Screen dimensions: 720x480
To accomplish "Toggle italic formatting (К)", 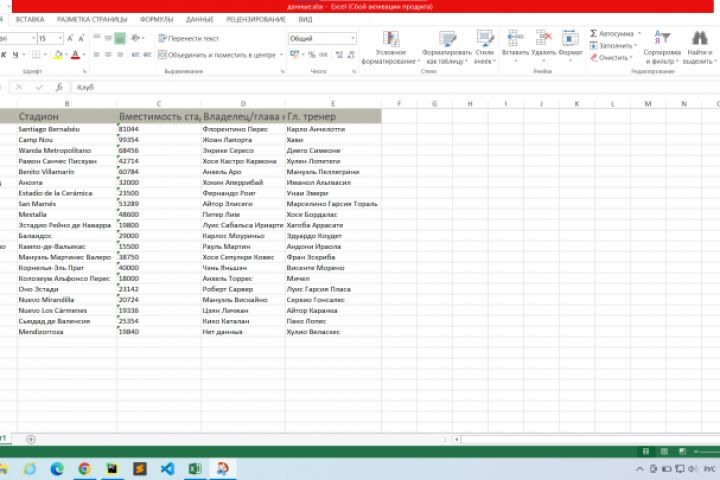I will pyautogui.click(x=4, y=55).
